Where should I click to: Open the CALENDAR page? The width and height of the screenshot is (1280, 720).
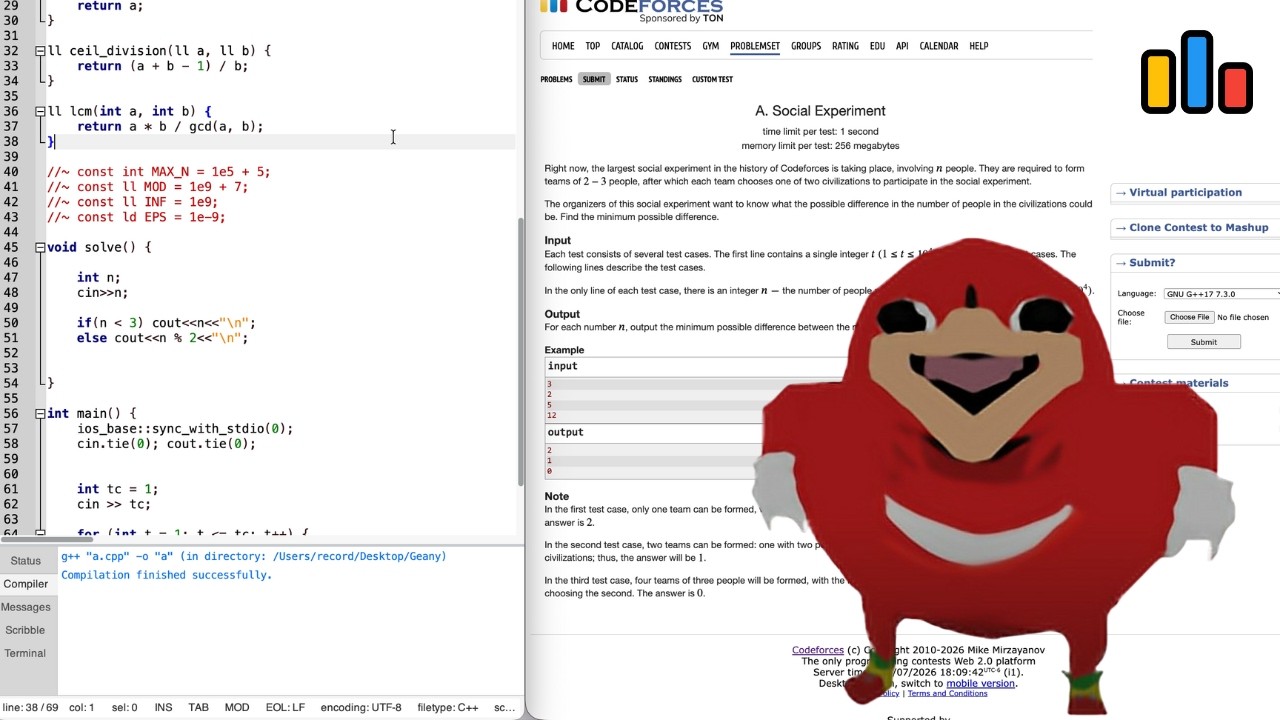coord(939,46)
